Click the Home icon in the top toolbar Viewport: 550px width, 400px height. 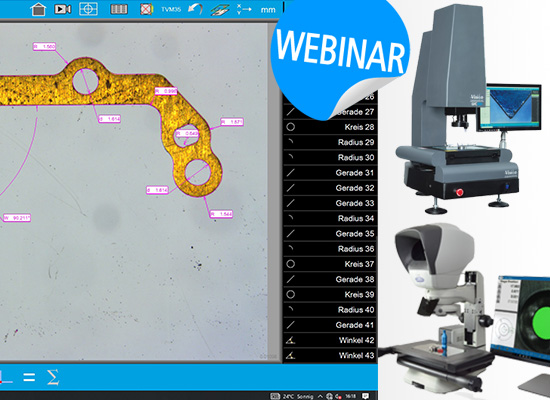tap(38, 9)
